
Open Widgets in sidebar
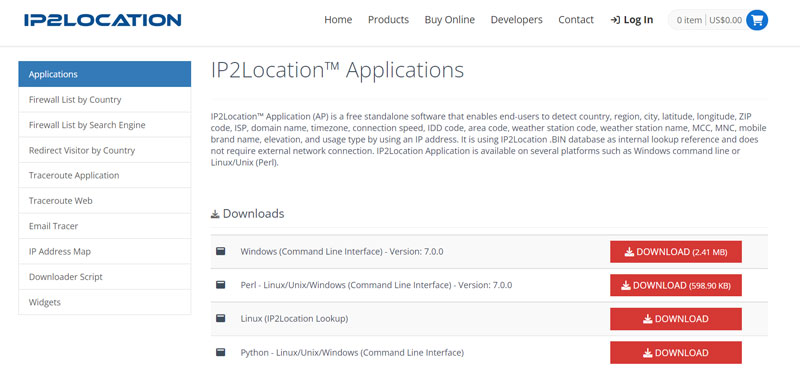pyautogui.click(x=105, y=302)
